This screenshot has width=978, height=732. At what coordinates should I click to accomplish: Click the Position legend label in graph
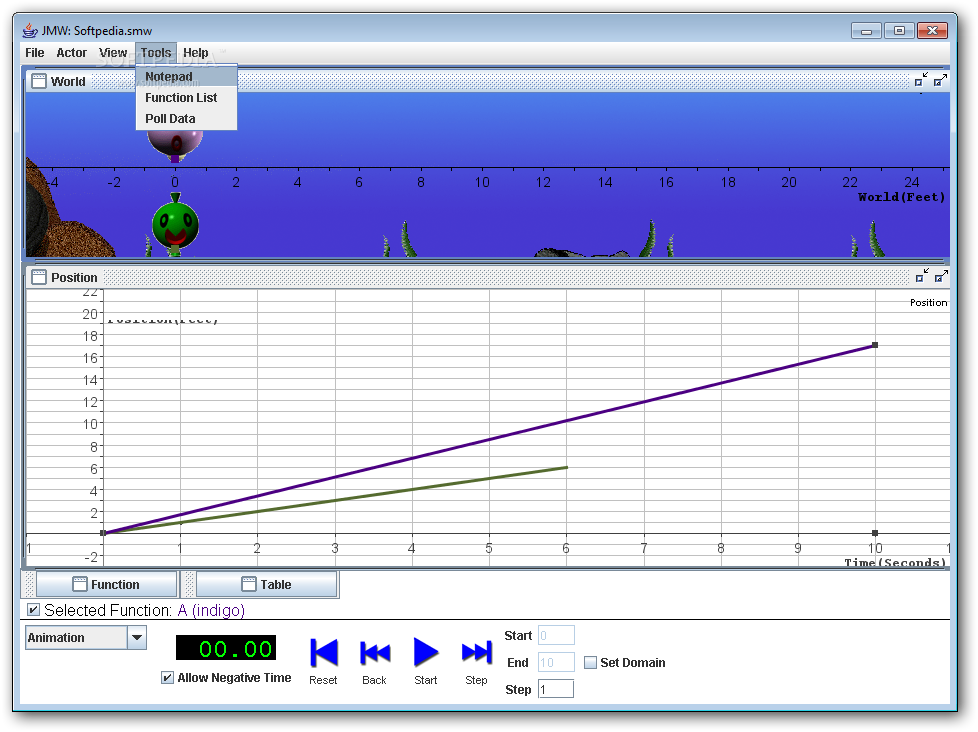point(928,303)
